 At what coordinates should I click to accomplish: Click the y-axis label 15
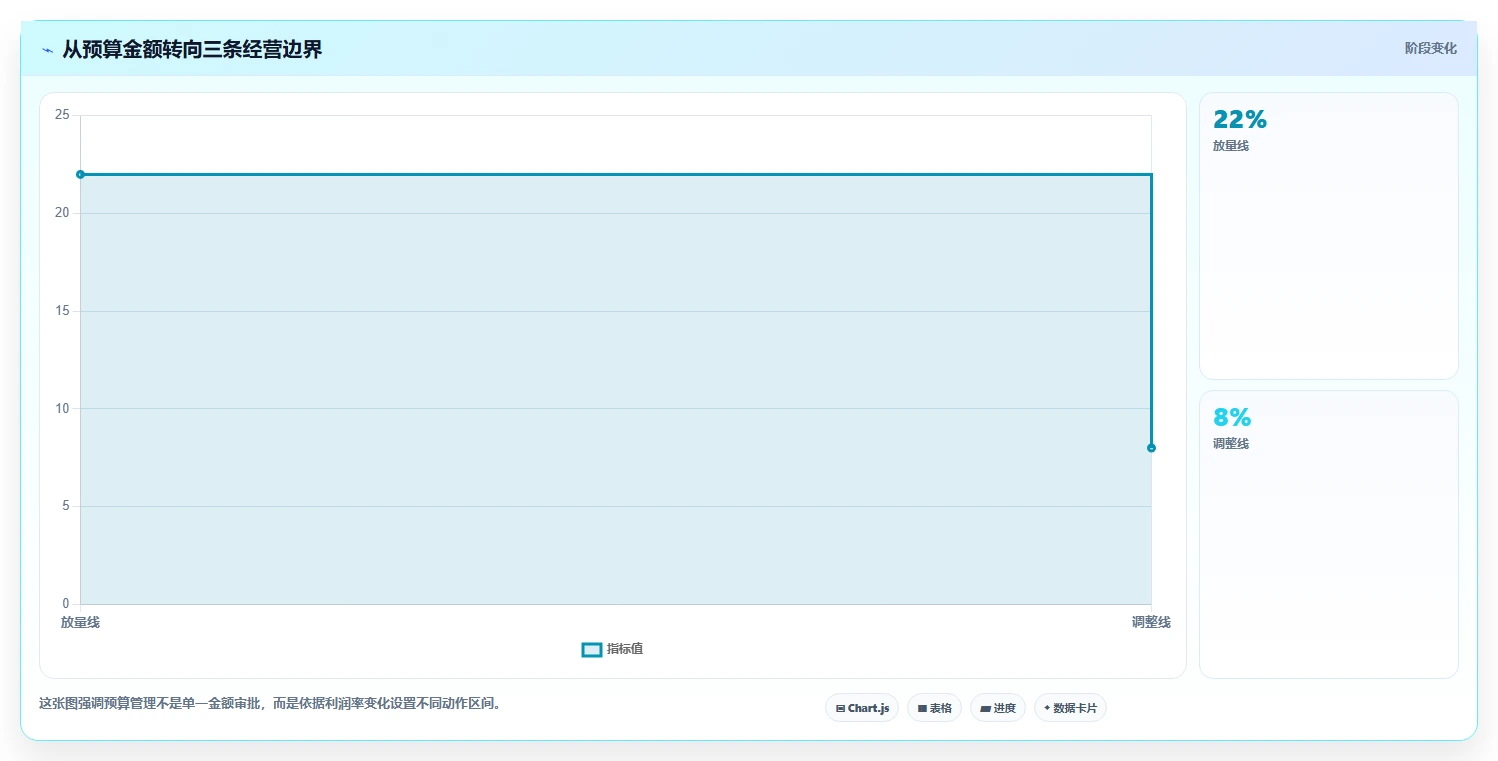point(62,311)
